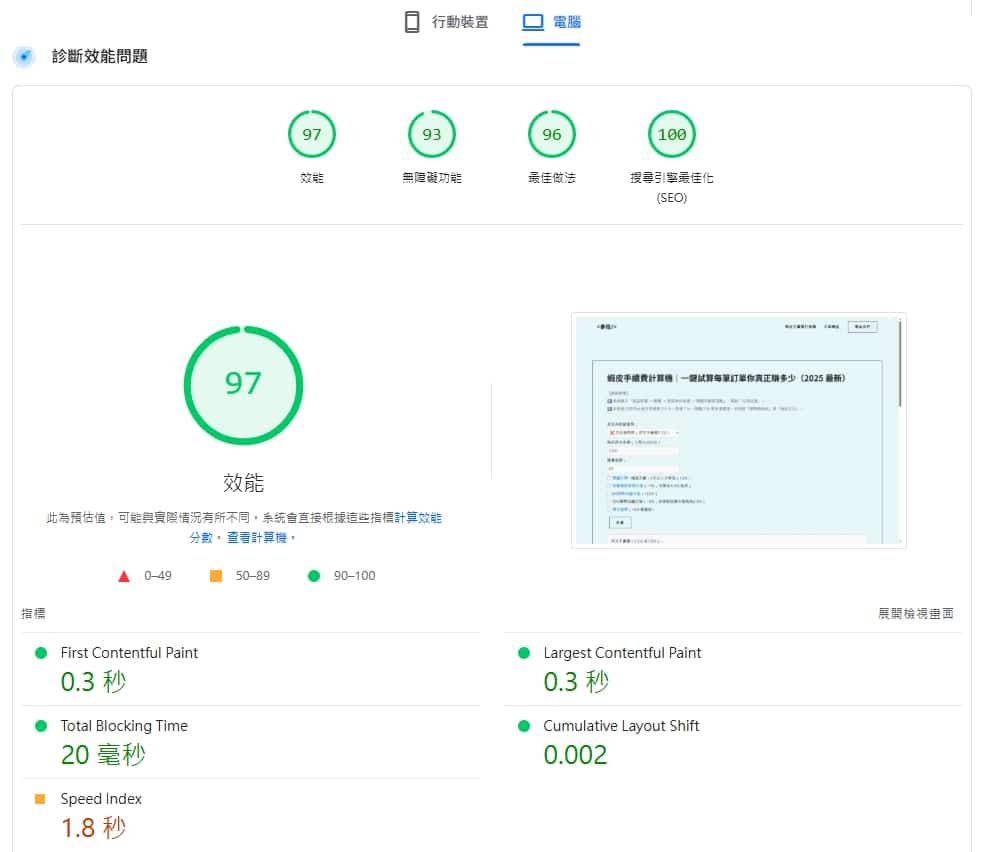983x852 pixels.
Task: Click the large 效能 label under the gauge
Action: coord(243,483)
